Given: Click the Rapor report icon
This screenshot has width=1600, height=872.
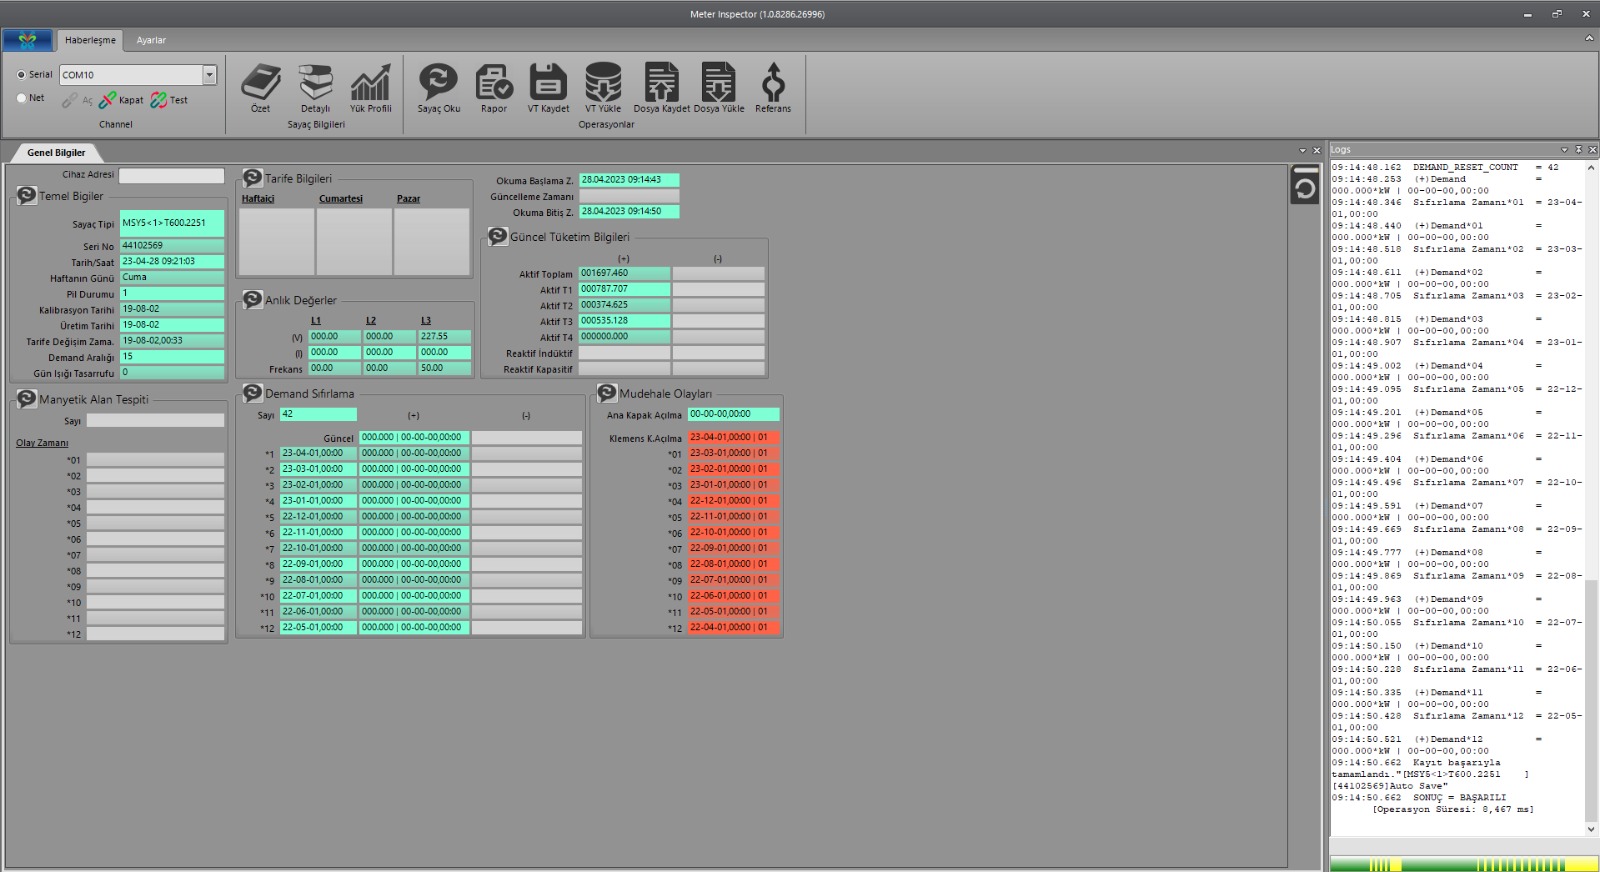Looking at the screenshot, I should click(493, 83).
